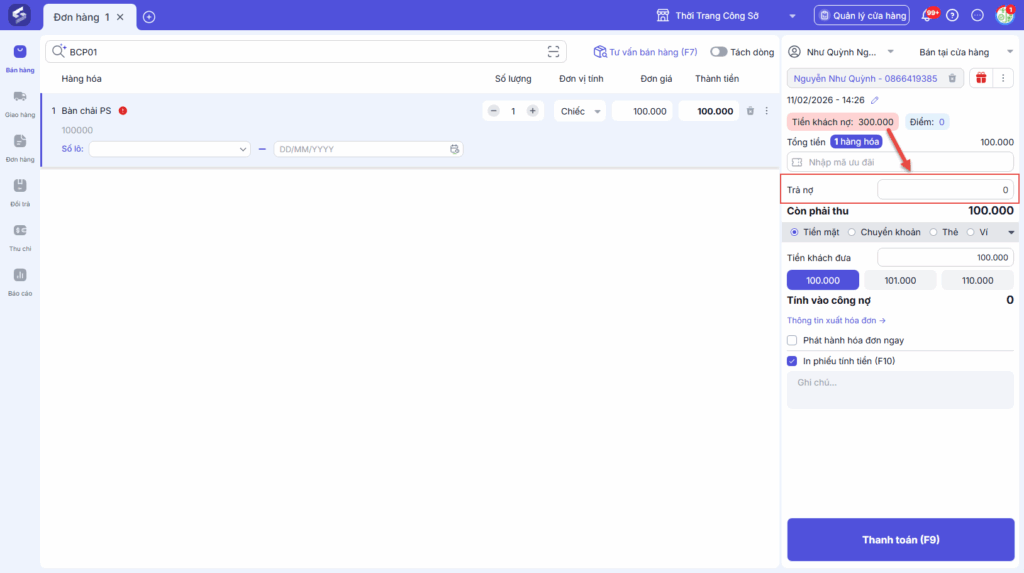Open the Chiếc unit dropdown
Screen dimensions: 1024x573
580,111
